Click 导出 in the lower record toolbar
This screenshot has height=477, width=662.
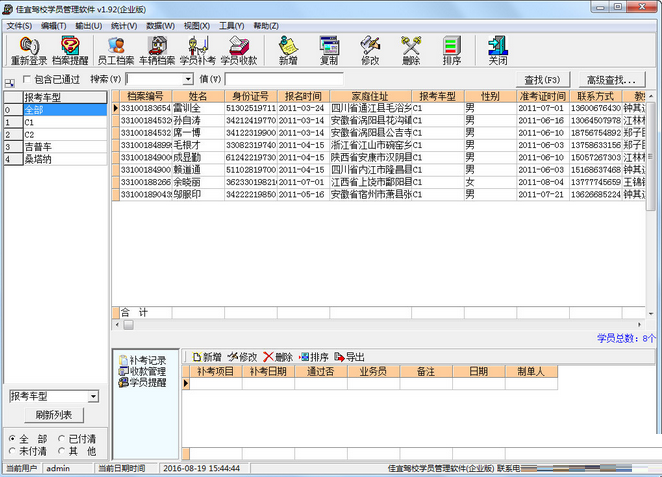(349, 357)
